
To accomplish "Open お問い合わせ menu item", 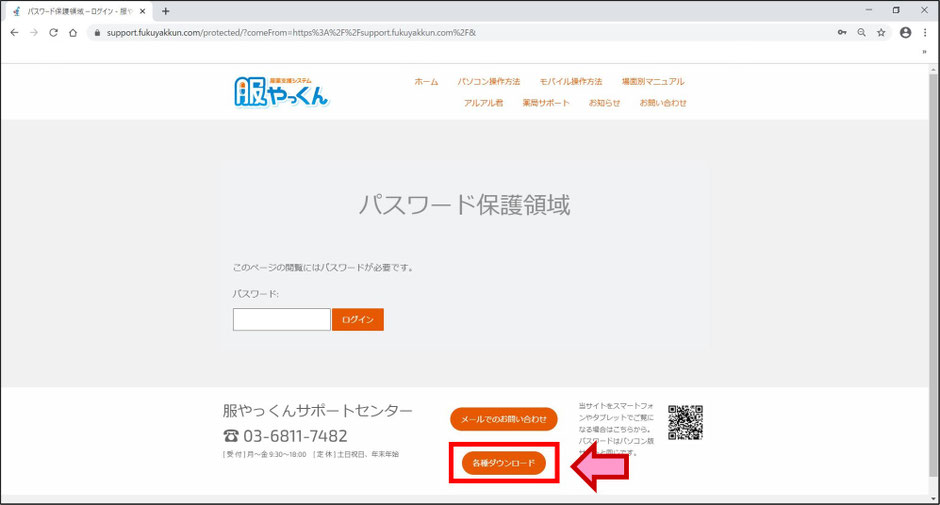I will coord(662,103).
